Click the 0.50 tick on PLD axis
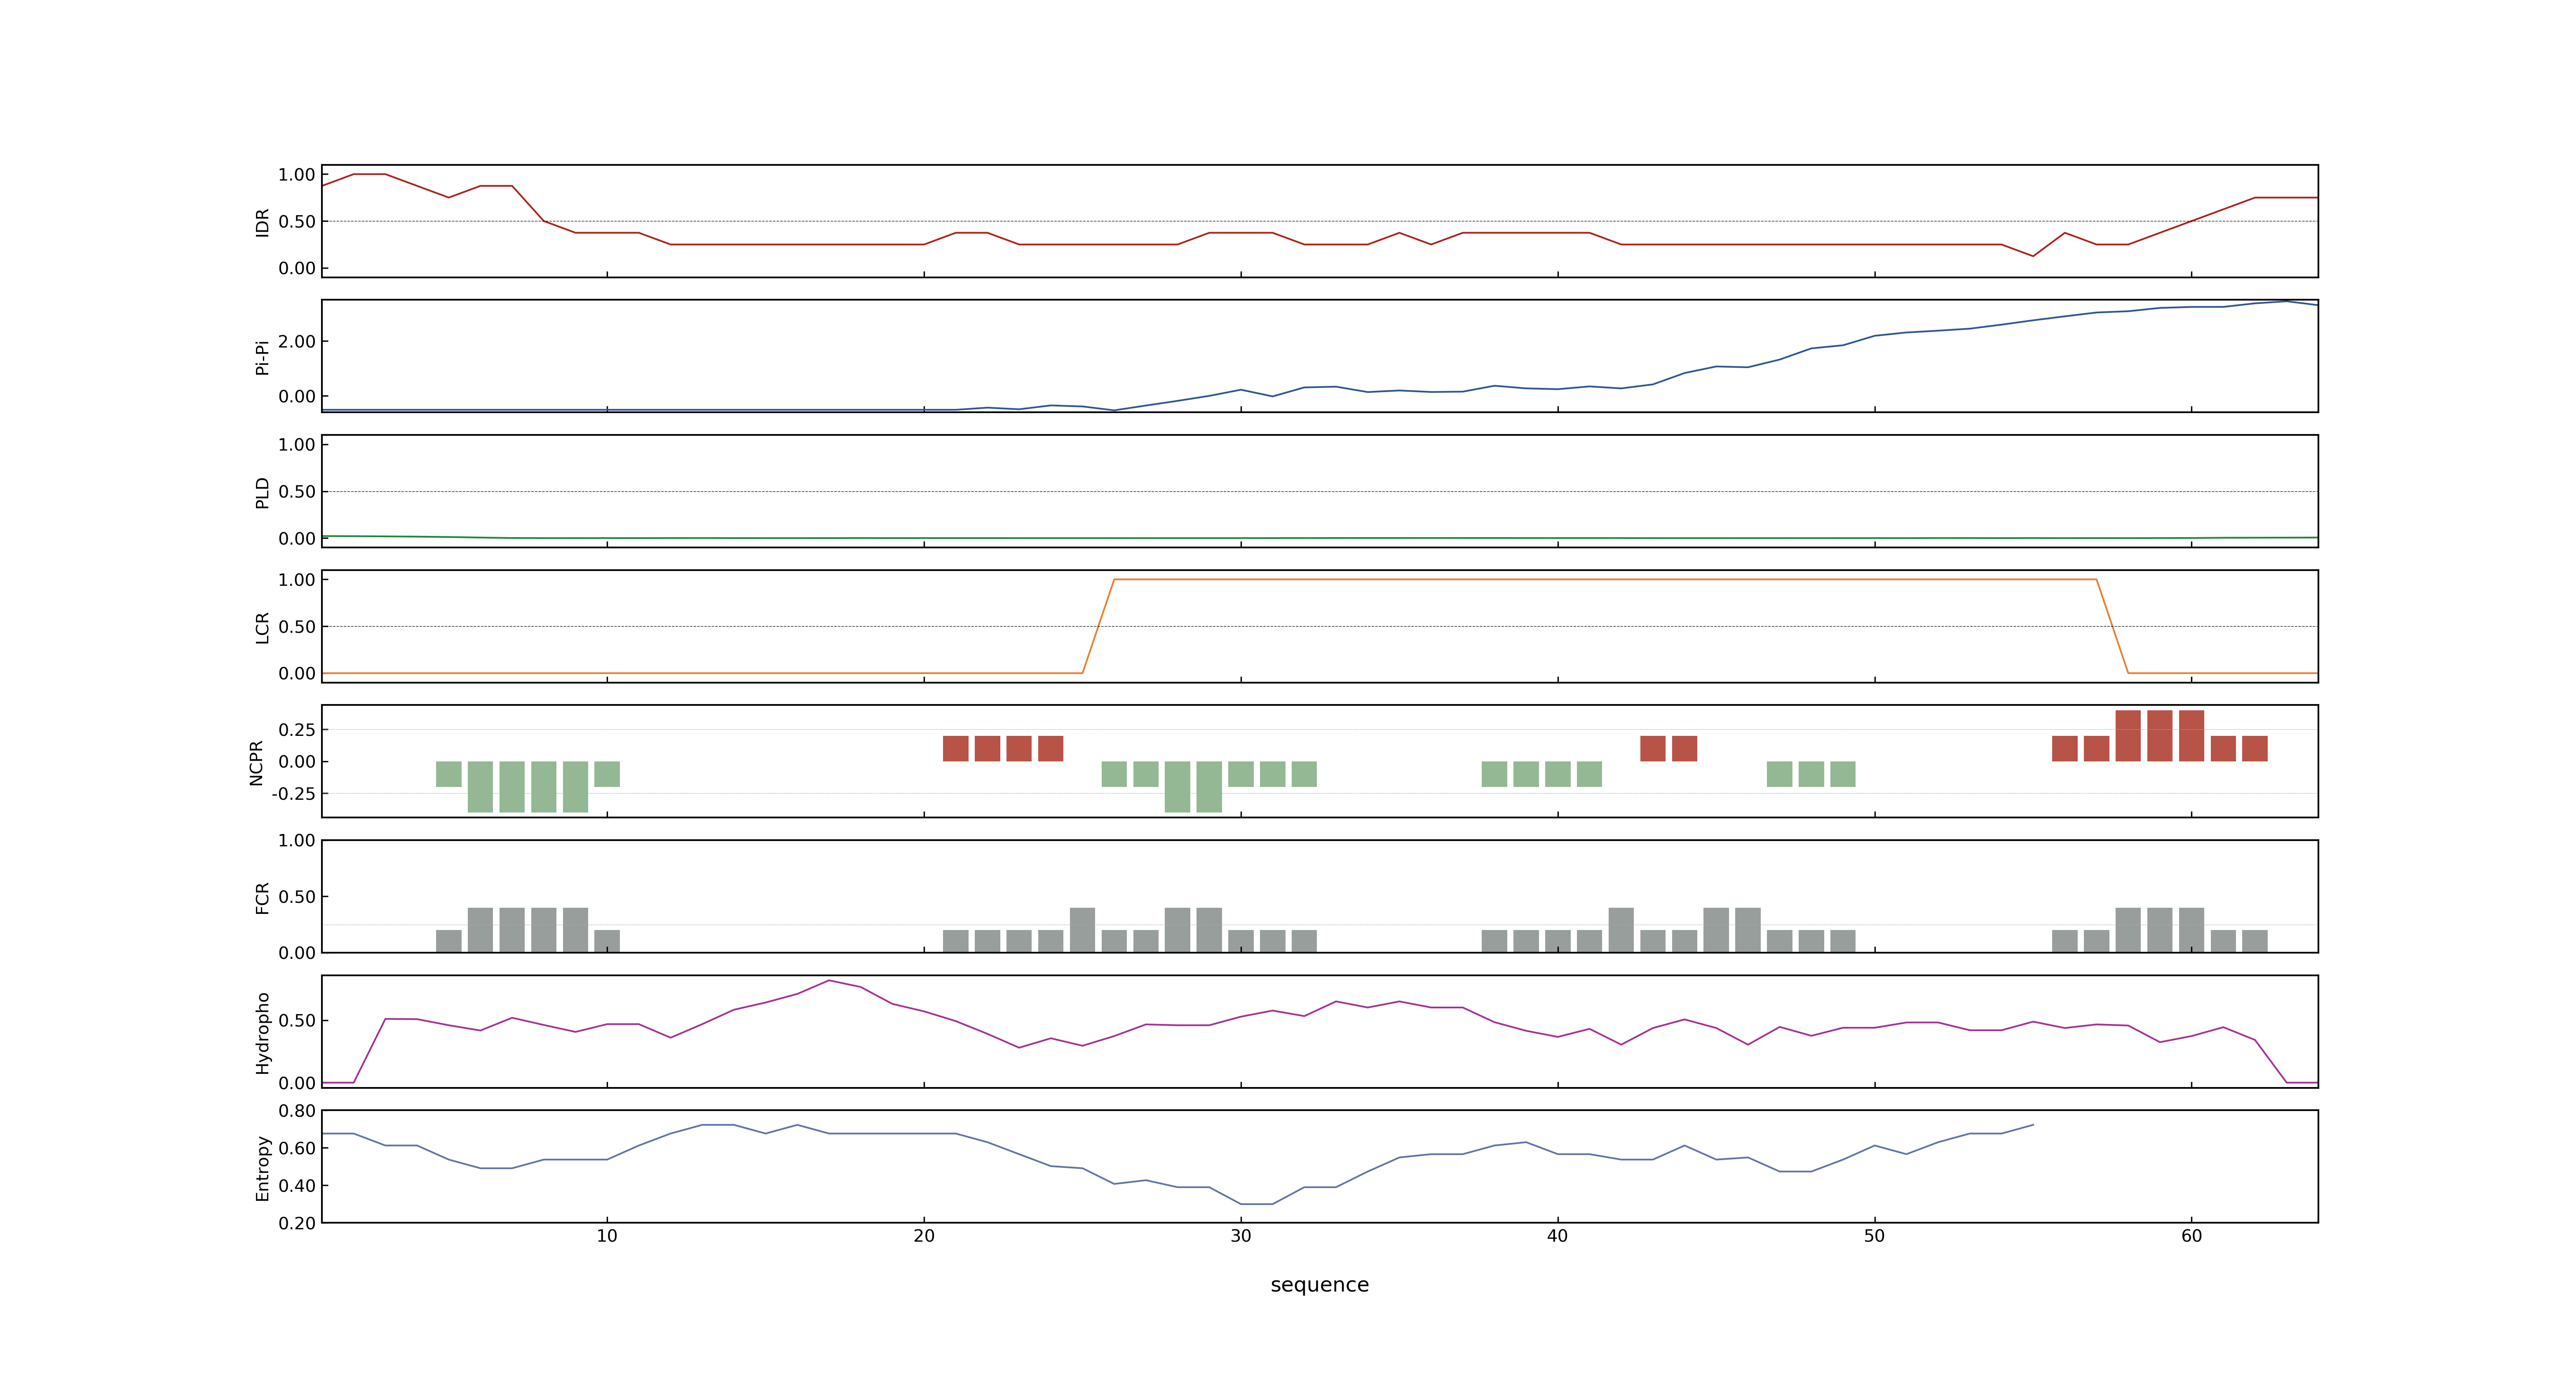Image resolution: width=2576 pixels, height=1374 pixels. pyautogui.click(x=297, y=492)
